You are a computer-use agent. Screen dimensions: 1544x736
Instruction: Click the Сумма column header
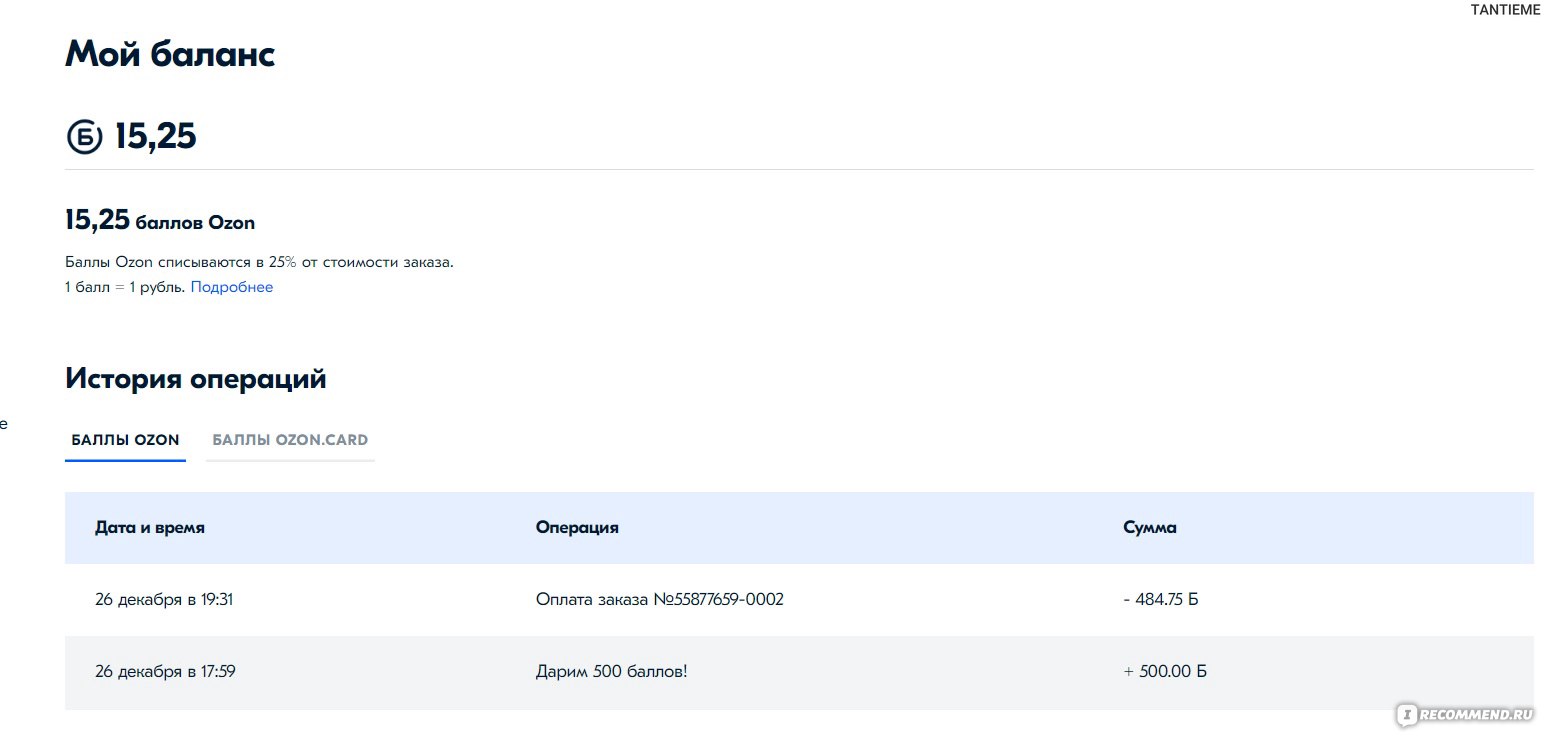point(1150,528)
